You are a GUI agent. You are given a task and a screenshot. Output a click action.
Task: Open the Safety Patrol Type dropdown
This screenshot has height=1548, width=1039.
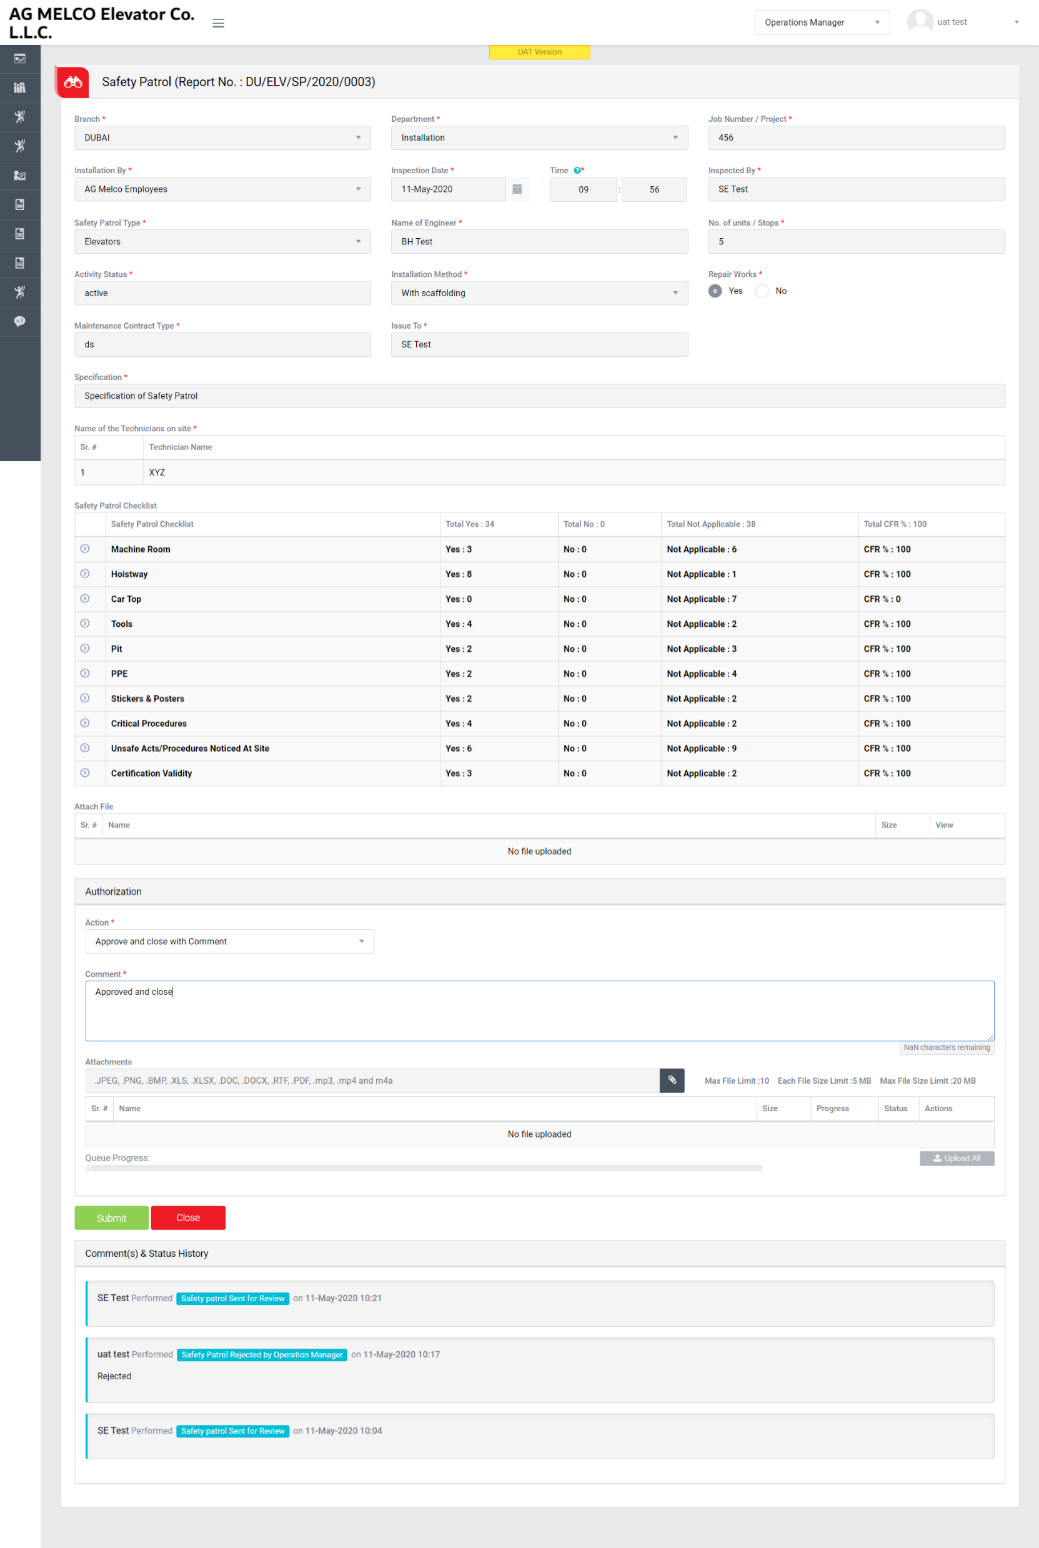coord(222,241)
